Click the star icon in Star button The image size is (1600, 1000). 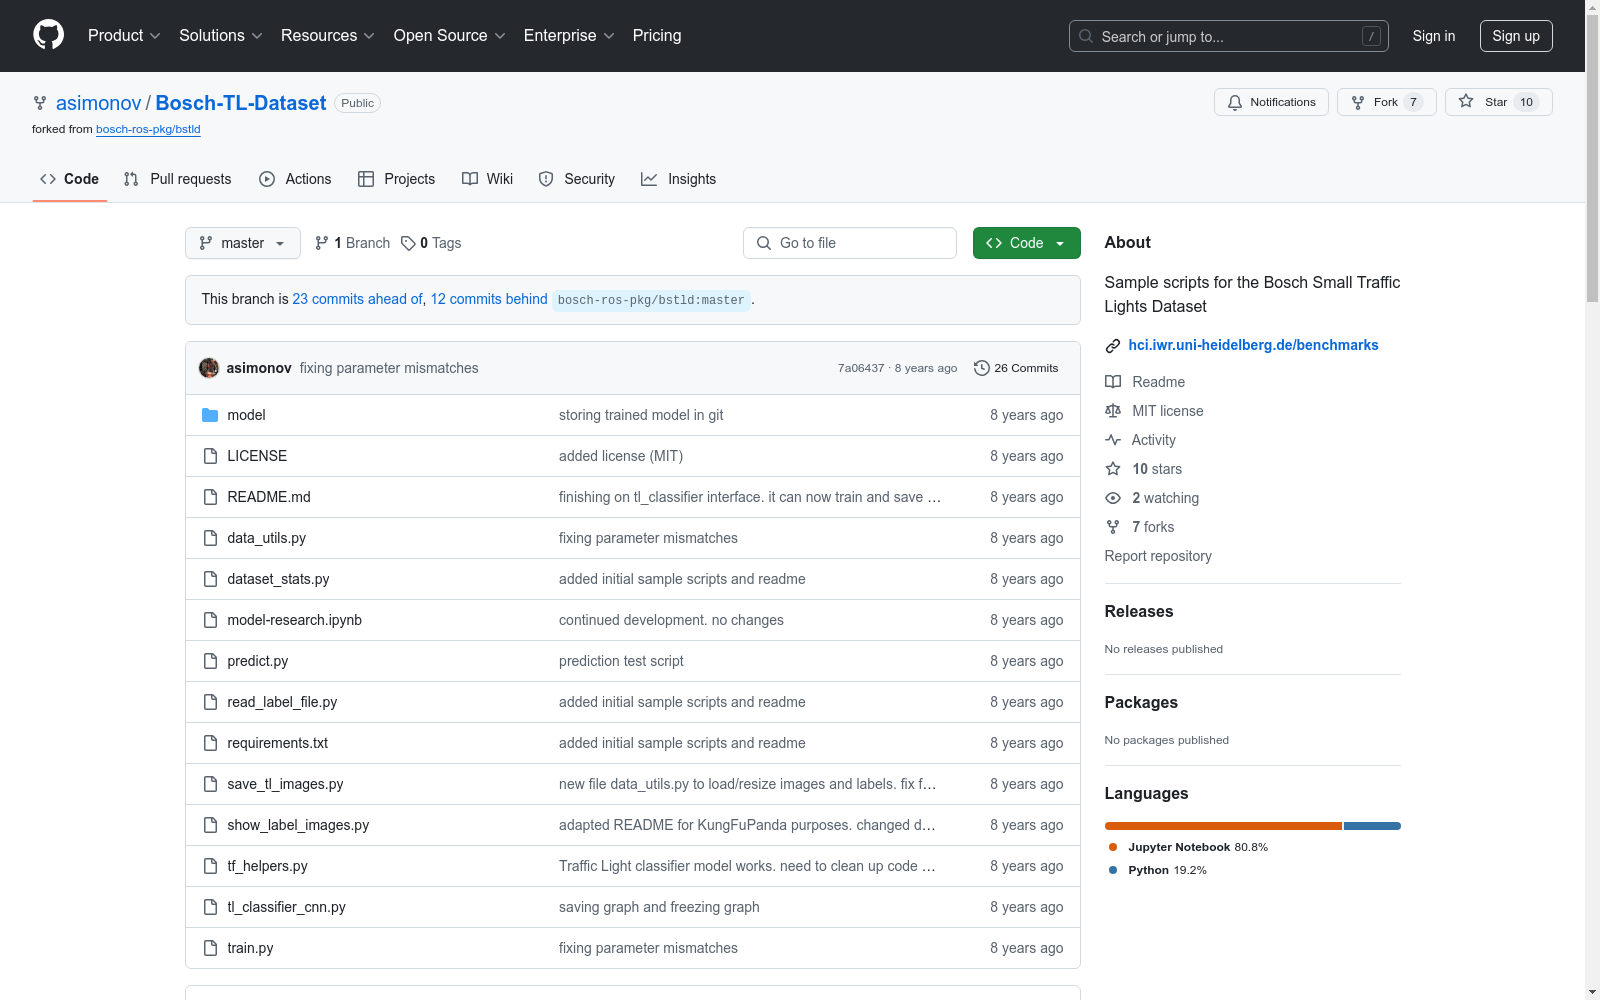coord(1466,101)
